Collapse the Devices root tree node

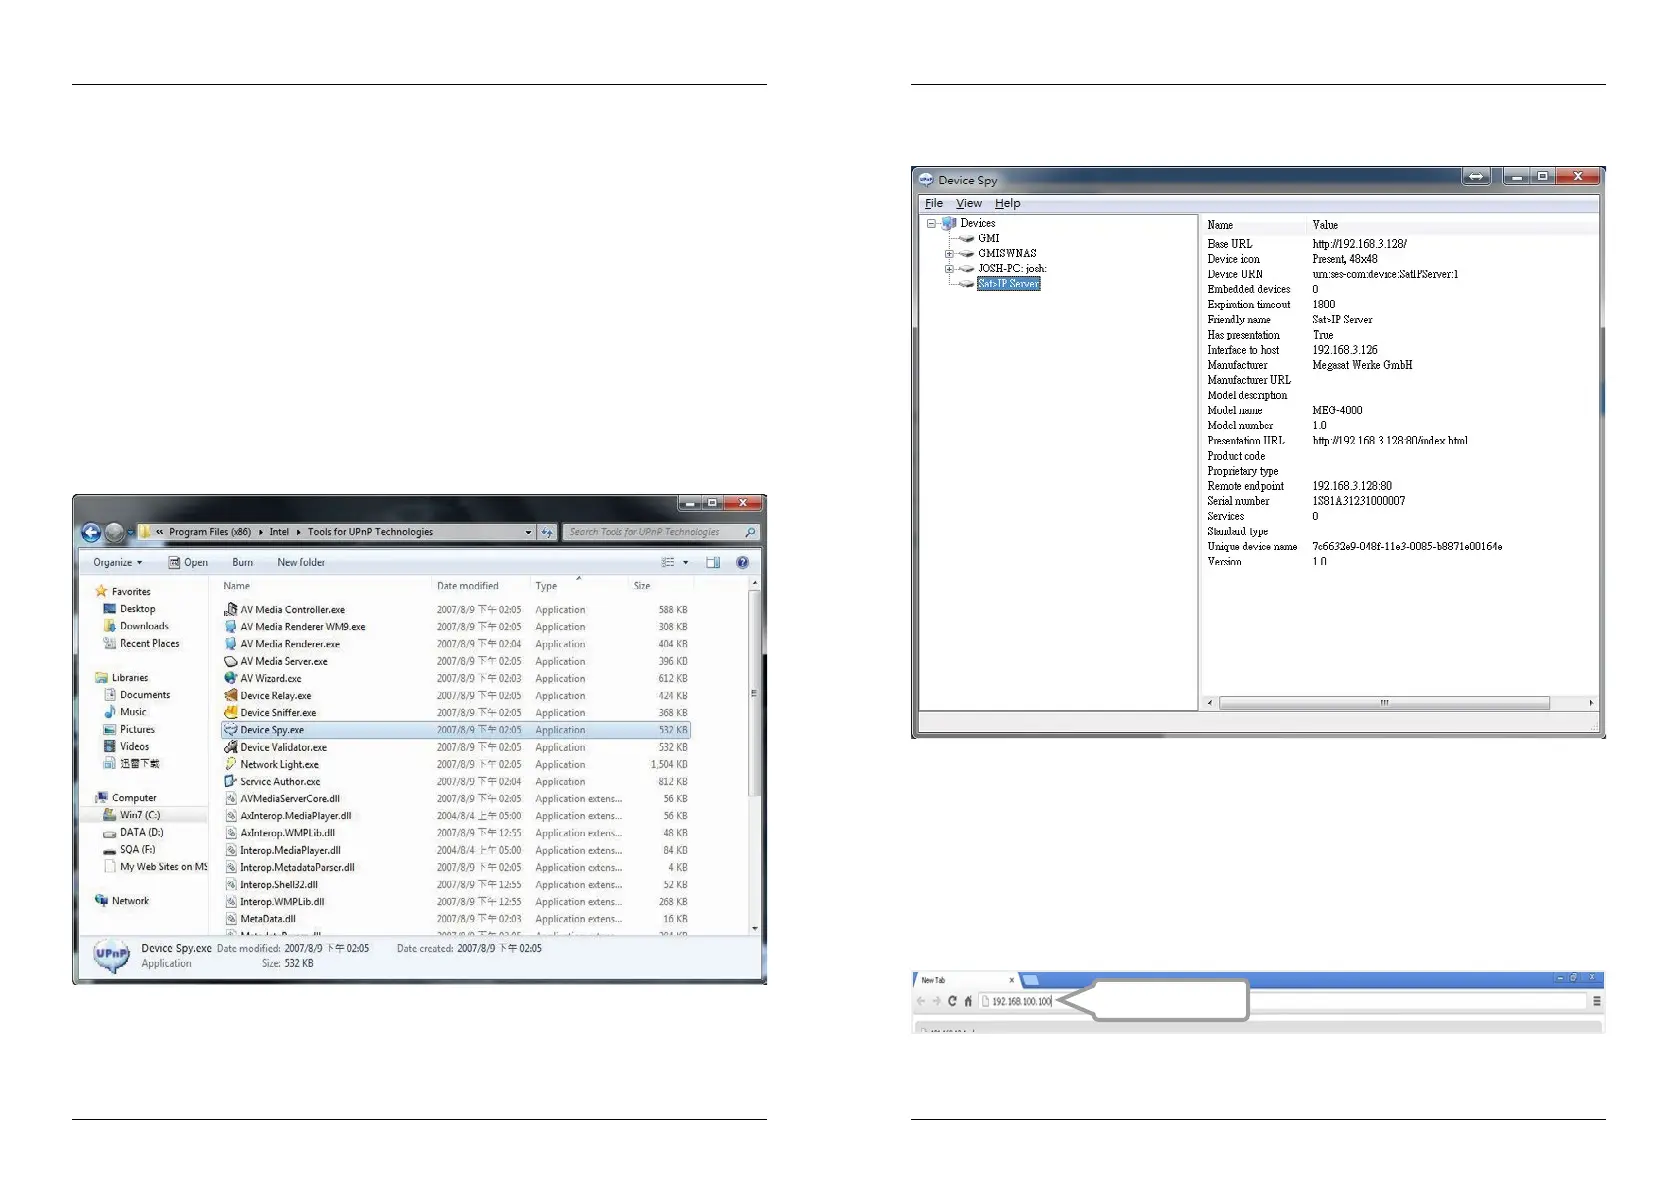pos(931,224)
